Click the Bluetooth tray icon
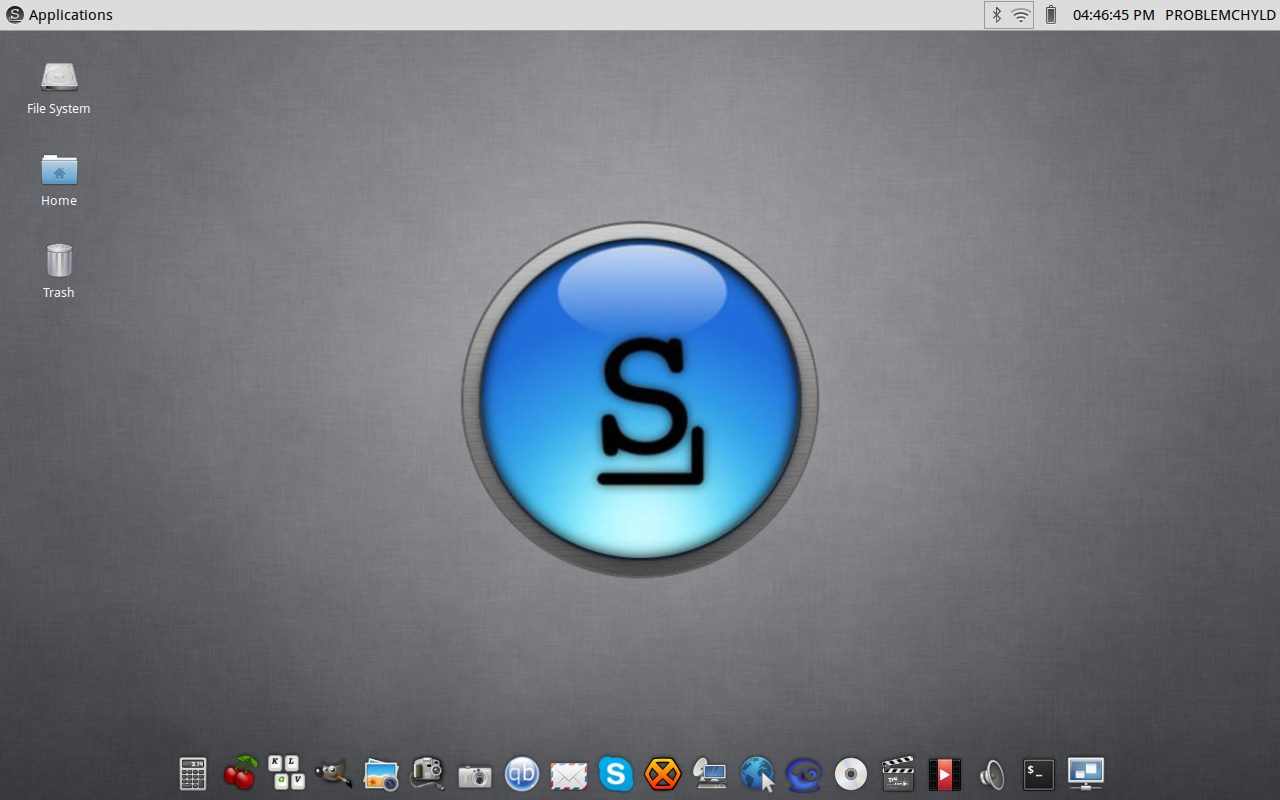Image resolution: width=1280 pixels, height=800 pixels. tap(996, 15)
